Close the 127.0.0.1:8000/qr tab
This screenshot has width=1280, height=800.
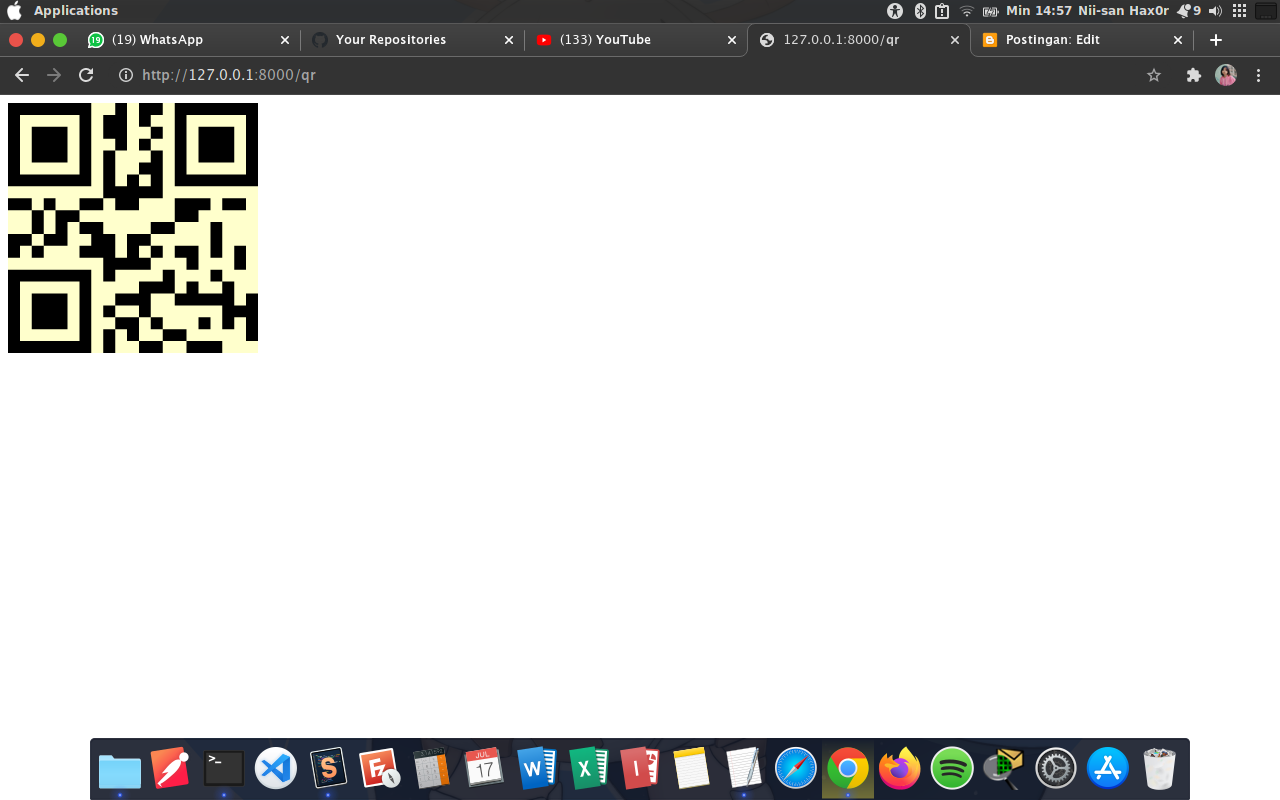pyautogui.click(x=955, y=40)
